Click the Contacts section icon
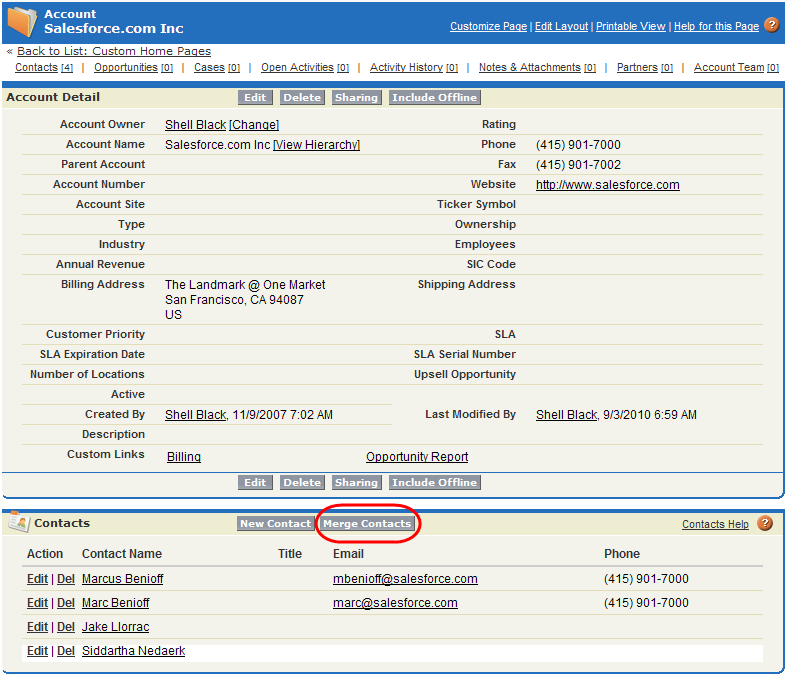787x674 pixels. [18, 522]
